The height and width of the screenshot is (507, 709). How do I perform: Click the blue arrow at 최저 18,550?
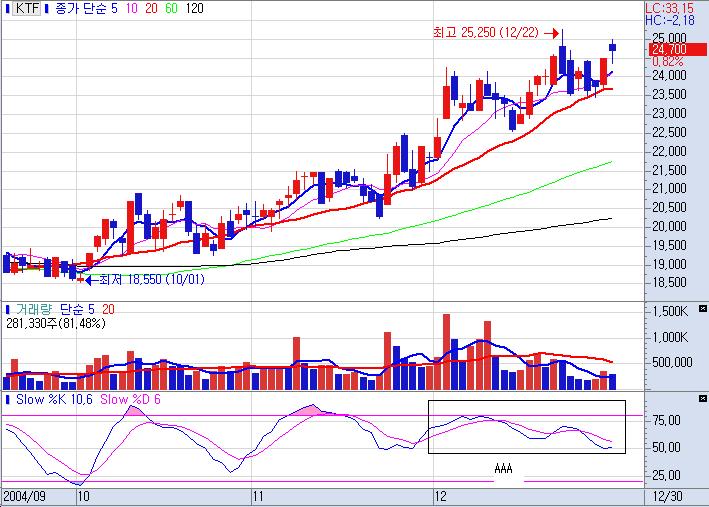88,279
